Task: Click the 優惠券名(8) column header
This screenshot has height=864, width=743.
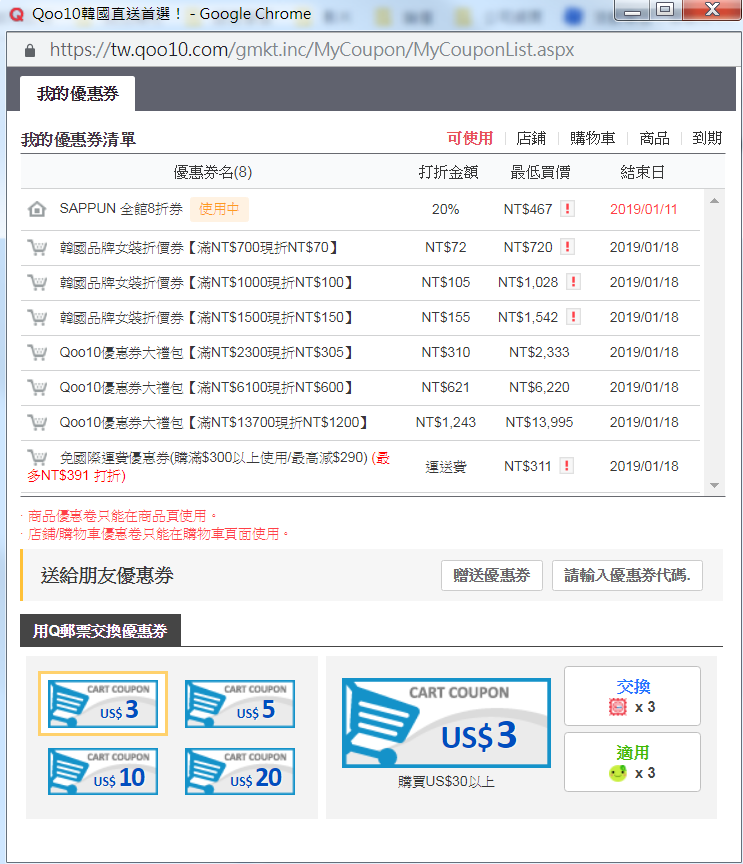Action: point(213,172)
